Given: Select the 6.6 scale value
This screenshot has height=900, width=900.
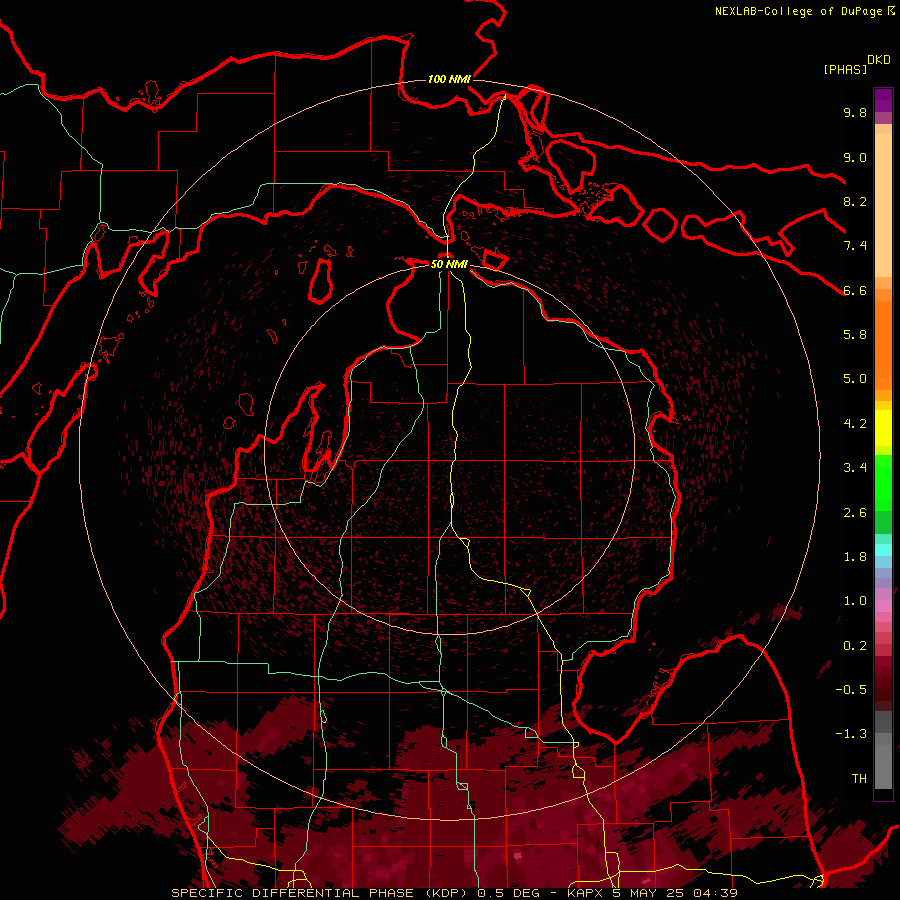Looking at the screenshot, I should [x=855, y=290].
